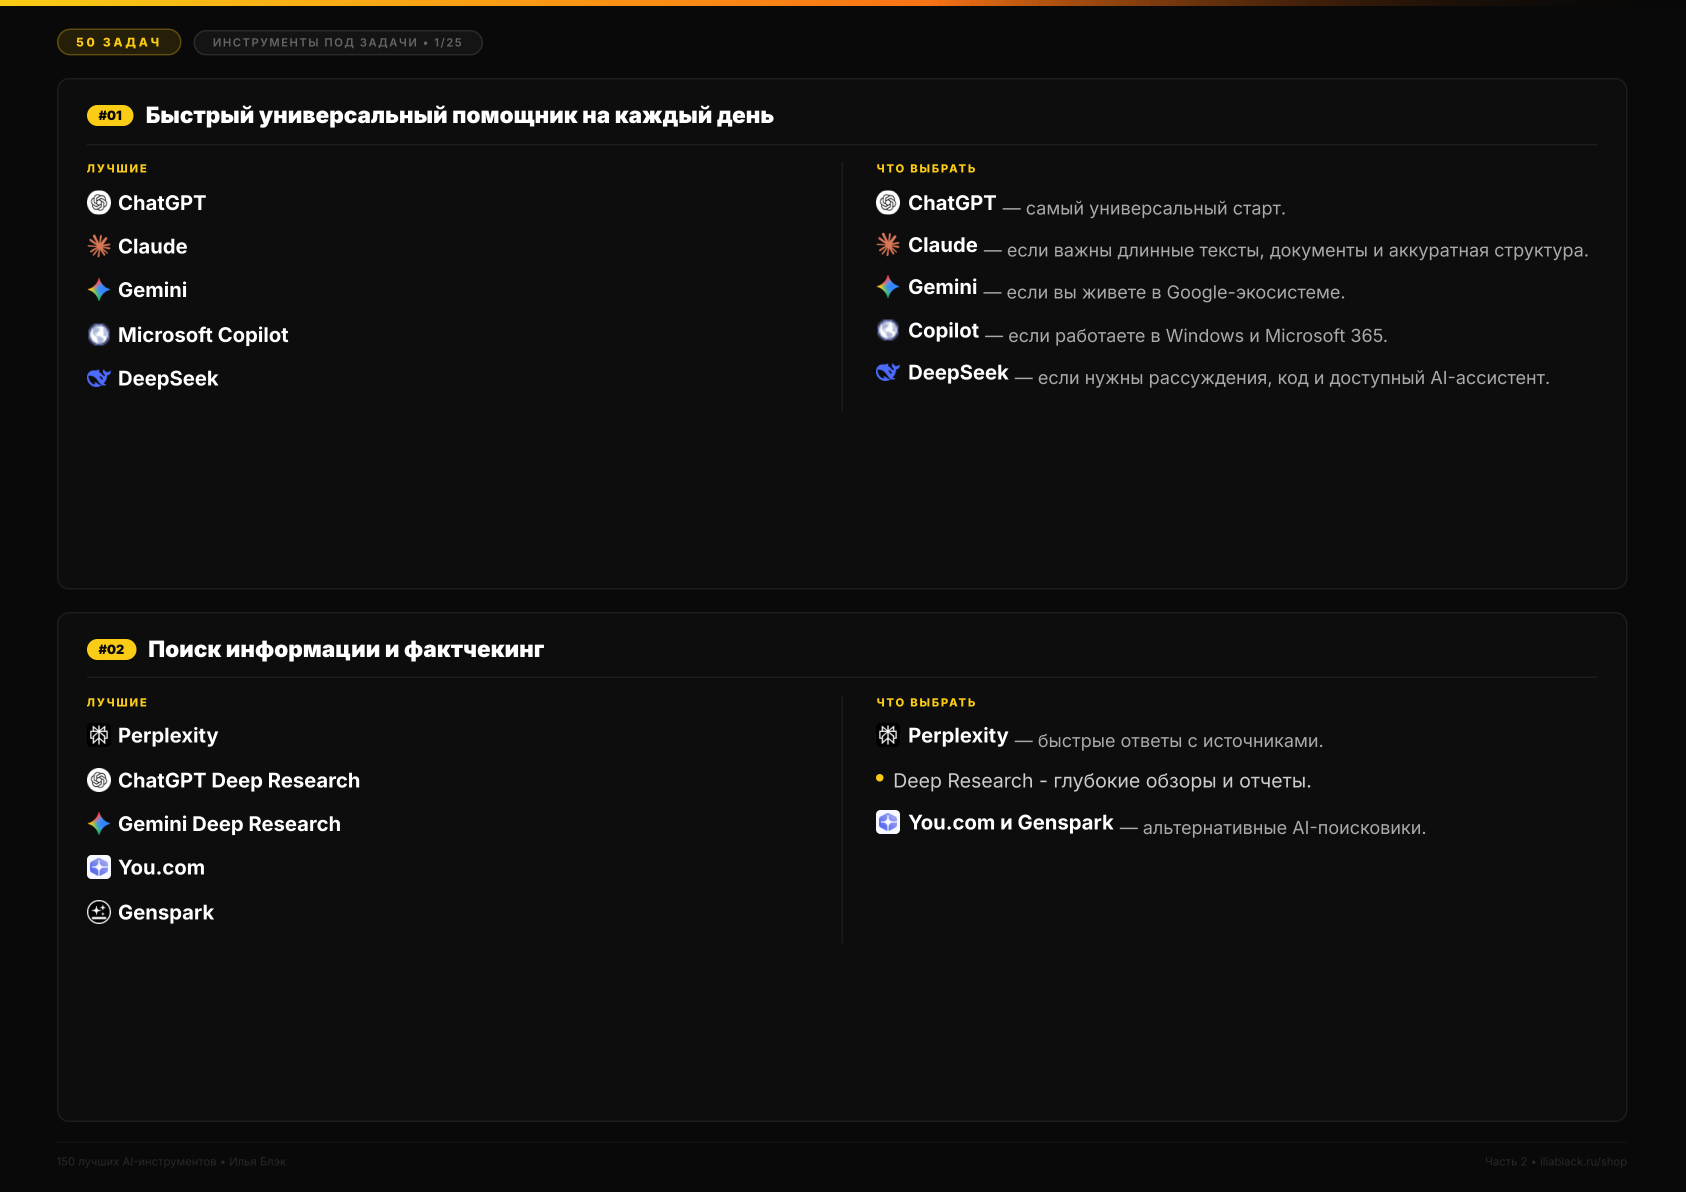The width and height of the screenshot is (1686, 1192).
Task: Click the ChatGPT Deep Research icon
Action: click(x=99, y=780)
